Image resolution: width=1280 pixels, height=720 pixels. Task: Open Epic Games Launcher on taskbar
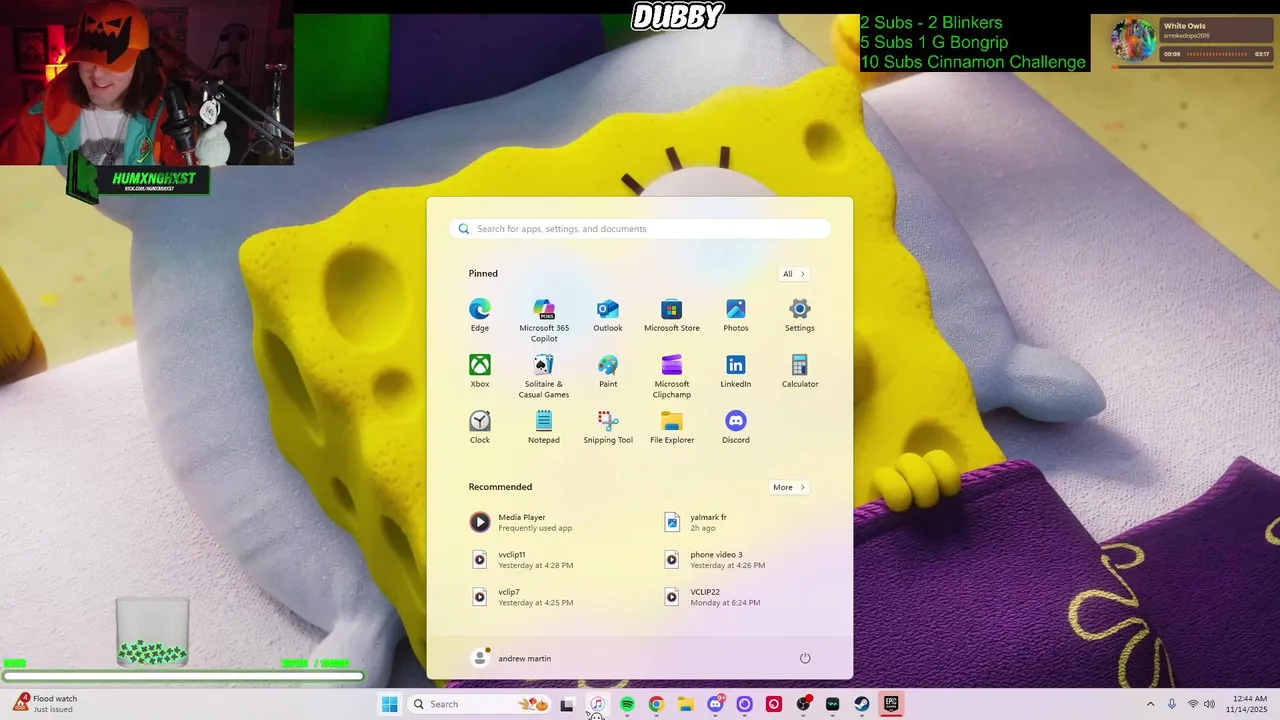[891, 704]
